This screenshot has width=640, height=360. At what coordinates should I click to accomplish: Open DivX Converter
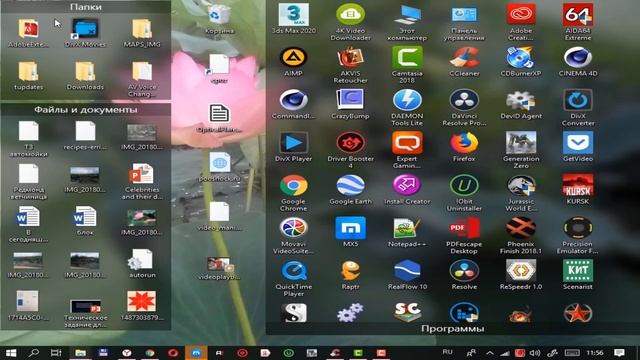(578, 100)
